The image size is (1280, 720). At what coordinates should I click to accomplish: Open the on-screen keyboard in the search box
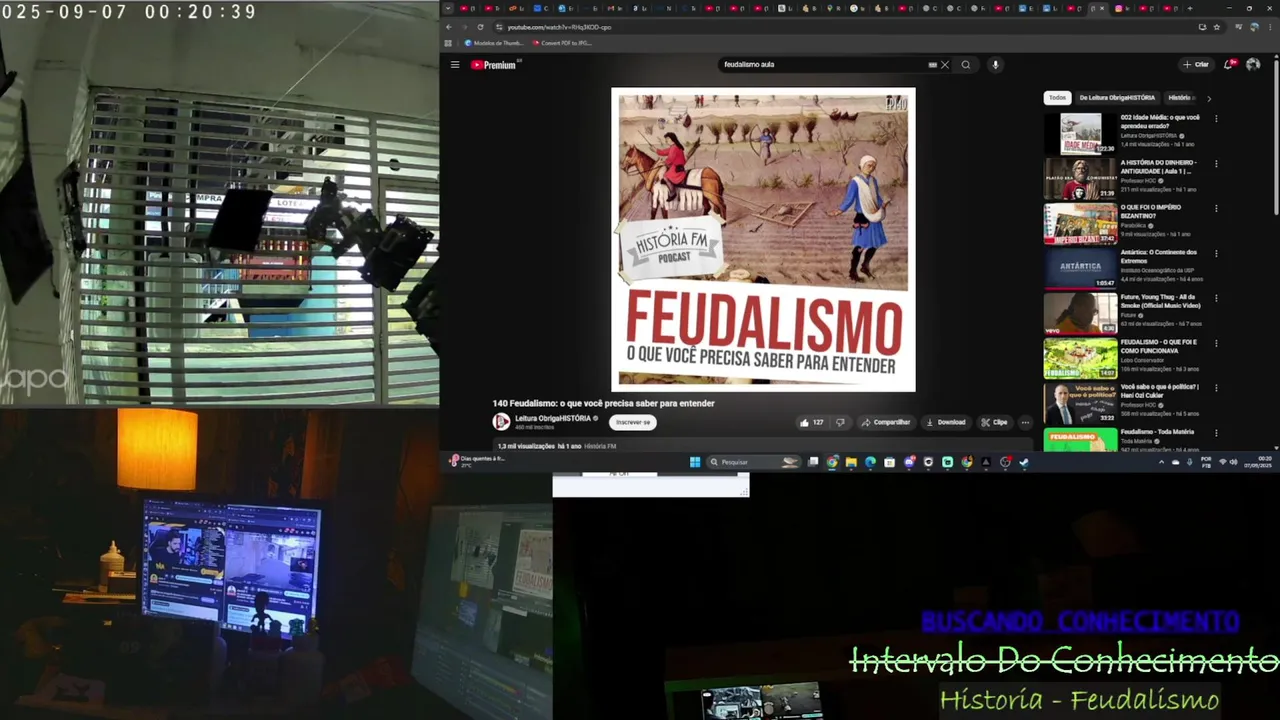[932, 65]
